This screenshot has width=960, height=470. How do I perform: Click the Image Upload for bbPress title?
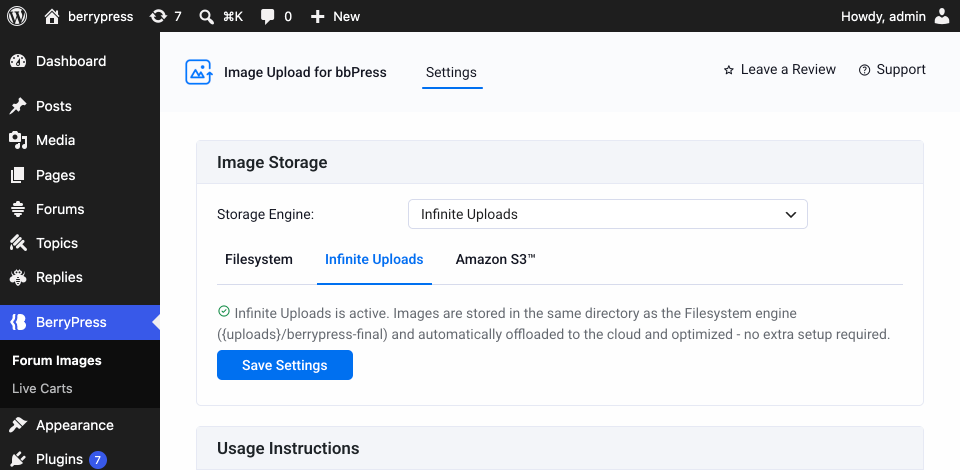pos(305,72)
